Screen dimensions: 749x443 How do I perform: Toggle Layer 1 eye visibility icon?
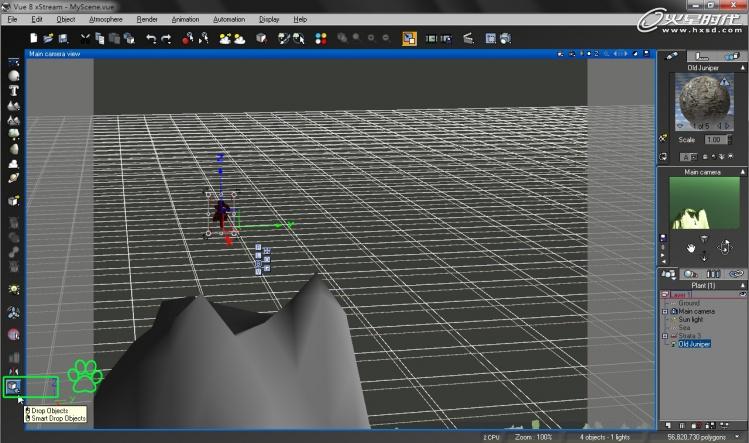[742, 294]
